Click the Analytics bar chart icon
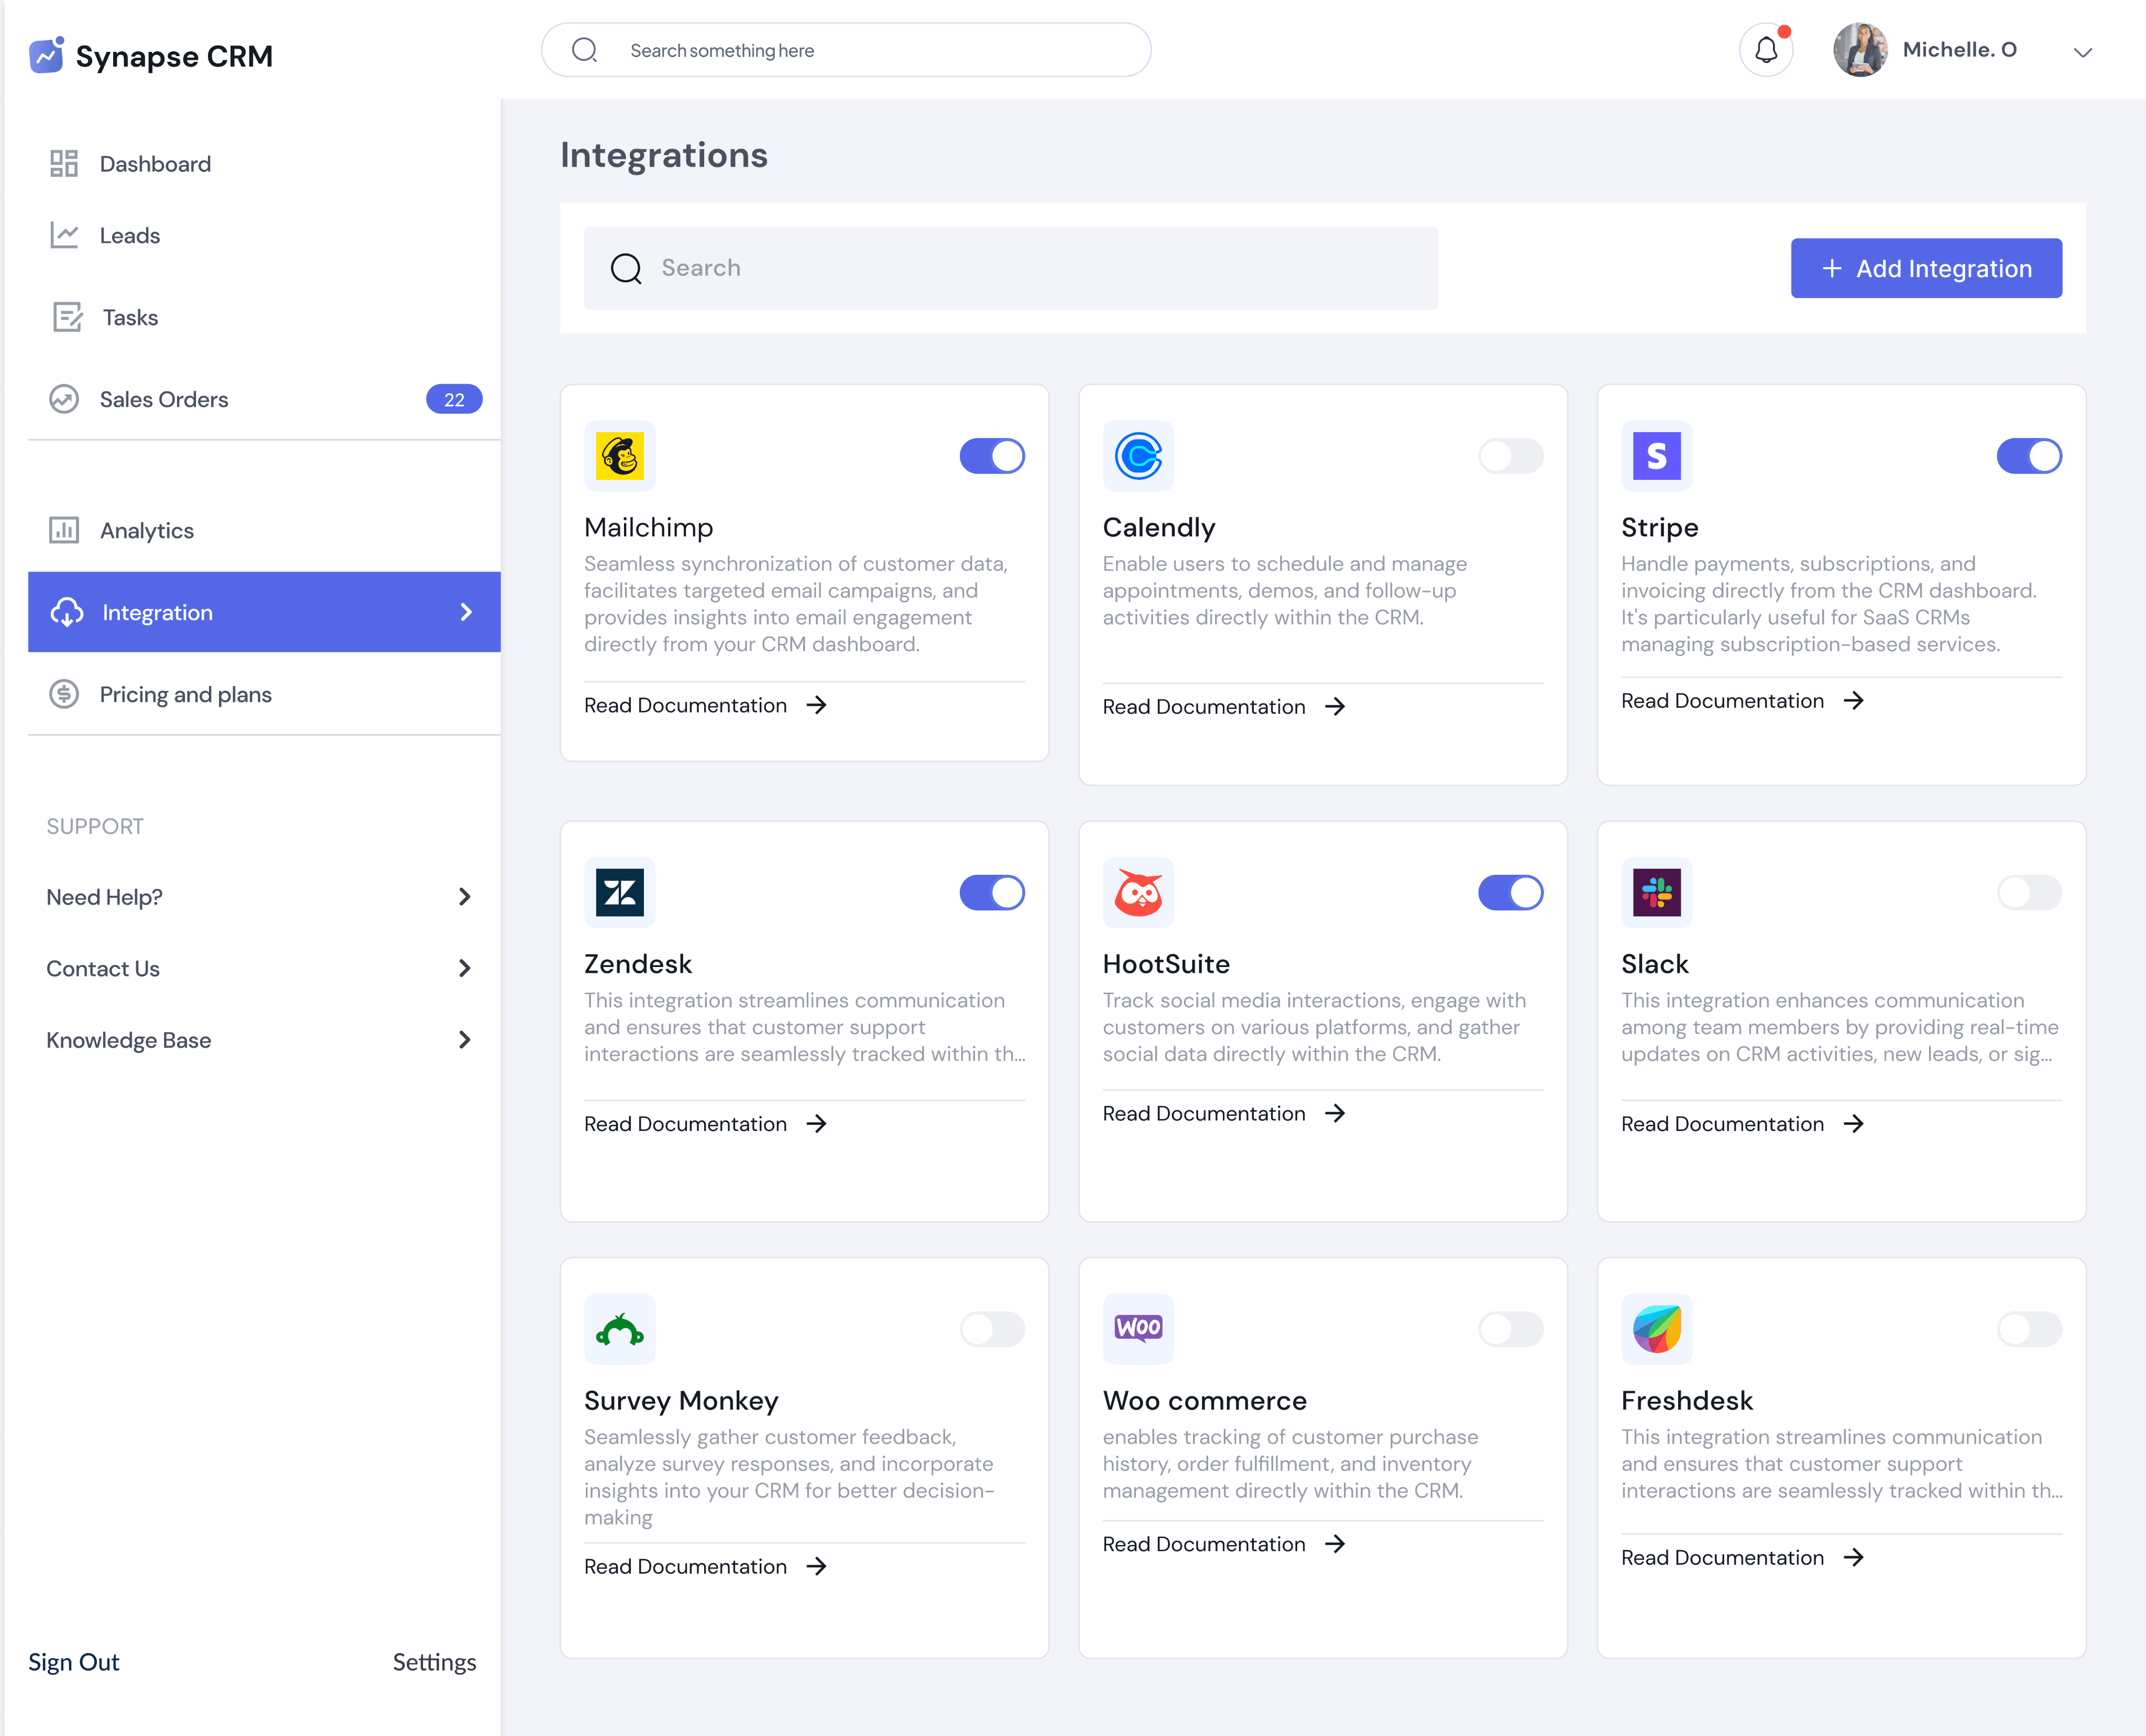The width and height of the screenshot is (2146, 1736). tap(64, 530)
